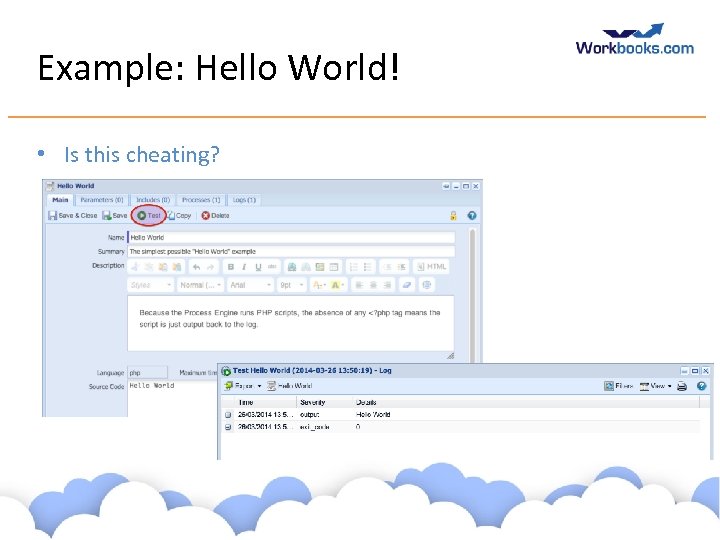Click the increase indent icon
This screenshot has width=720, height=540.
pyautogui.click(x=401, y=267)
